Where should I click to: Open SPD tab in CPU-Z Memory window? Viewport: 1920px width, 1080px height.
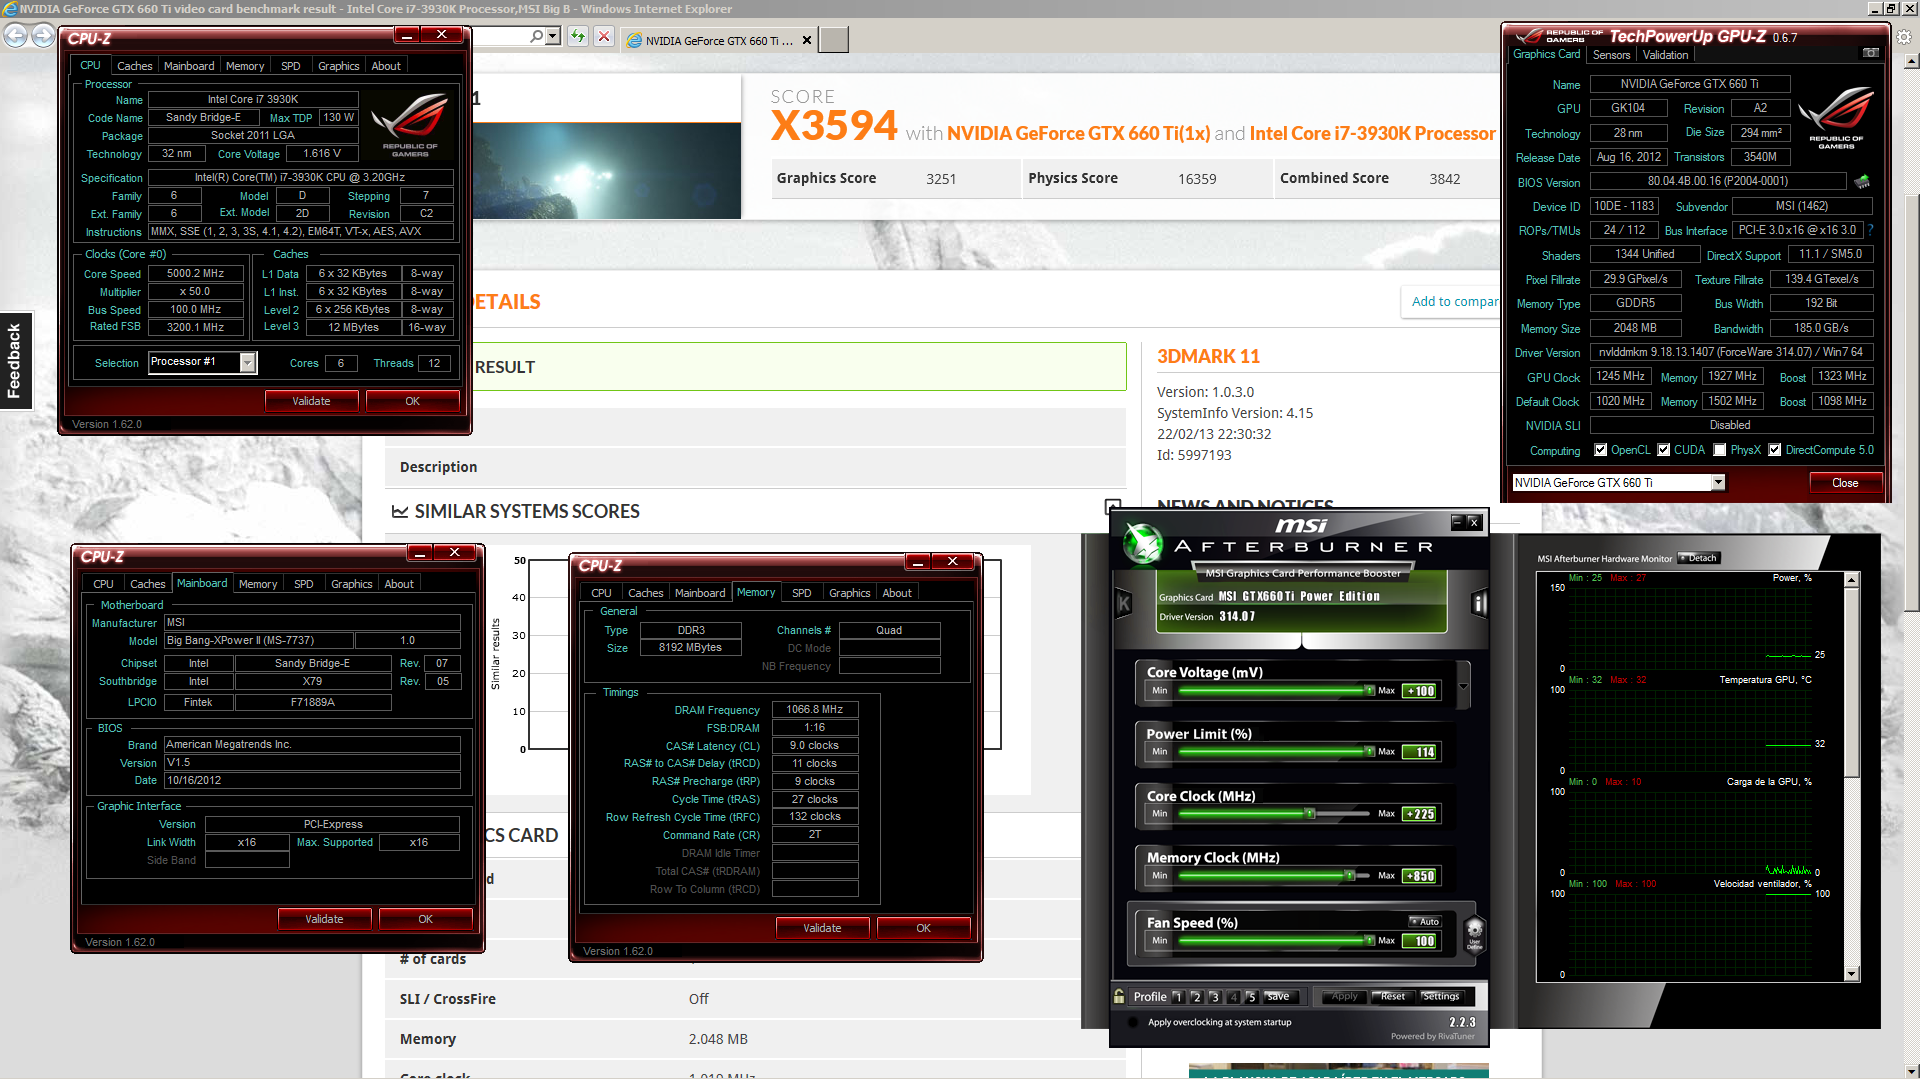tap(801, 593)
